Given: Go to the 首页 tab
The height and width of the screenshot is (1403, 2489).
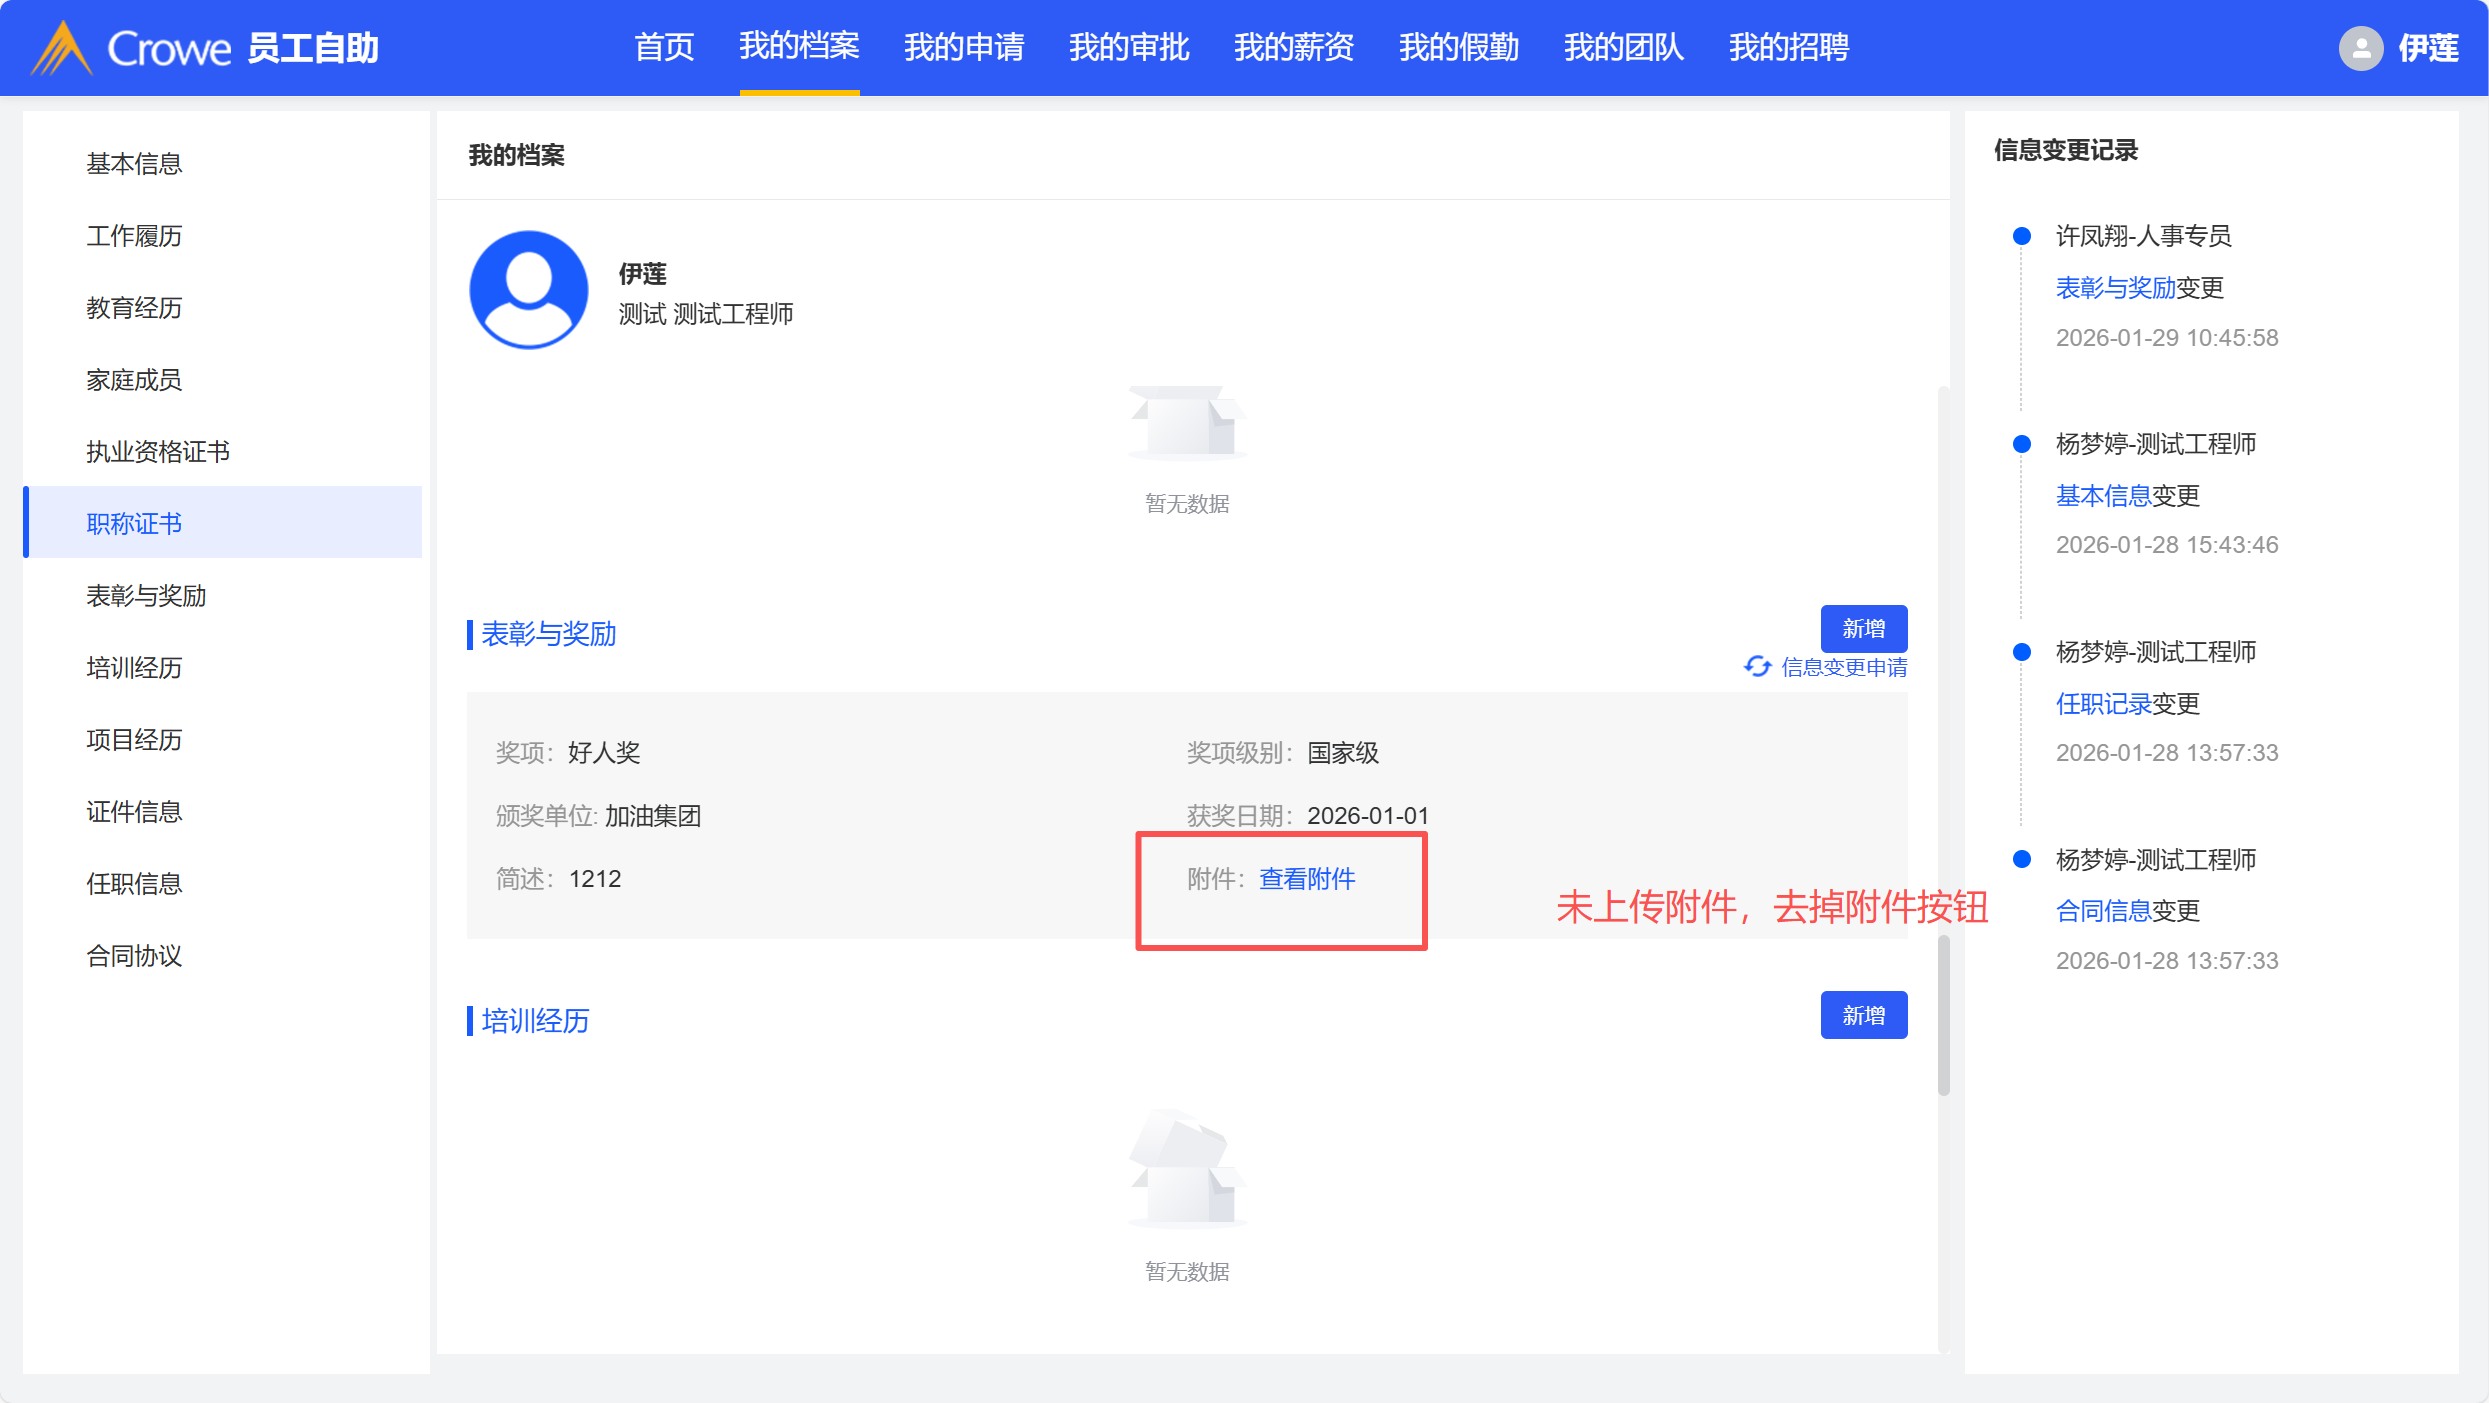Looking at the screenshot, I should pyautogui.click(x=664, y=47).
